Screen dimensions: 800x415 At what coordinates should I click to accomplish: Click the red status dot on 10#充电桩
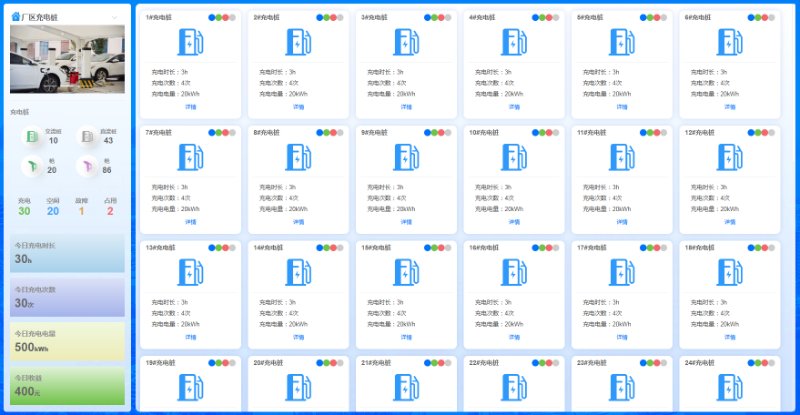coord(549,132)
